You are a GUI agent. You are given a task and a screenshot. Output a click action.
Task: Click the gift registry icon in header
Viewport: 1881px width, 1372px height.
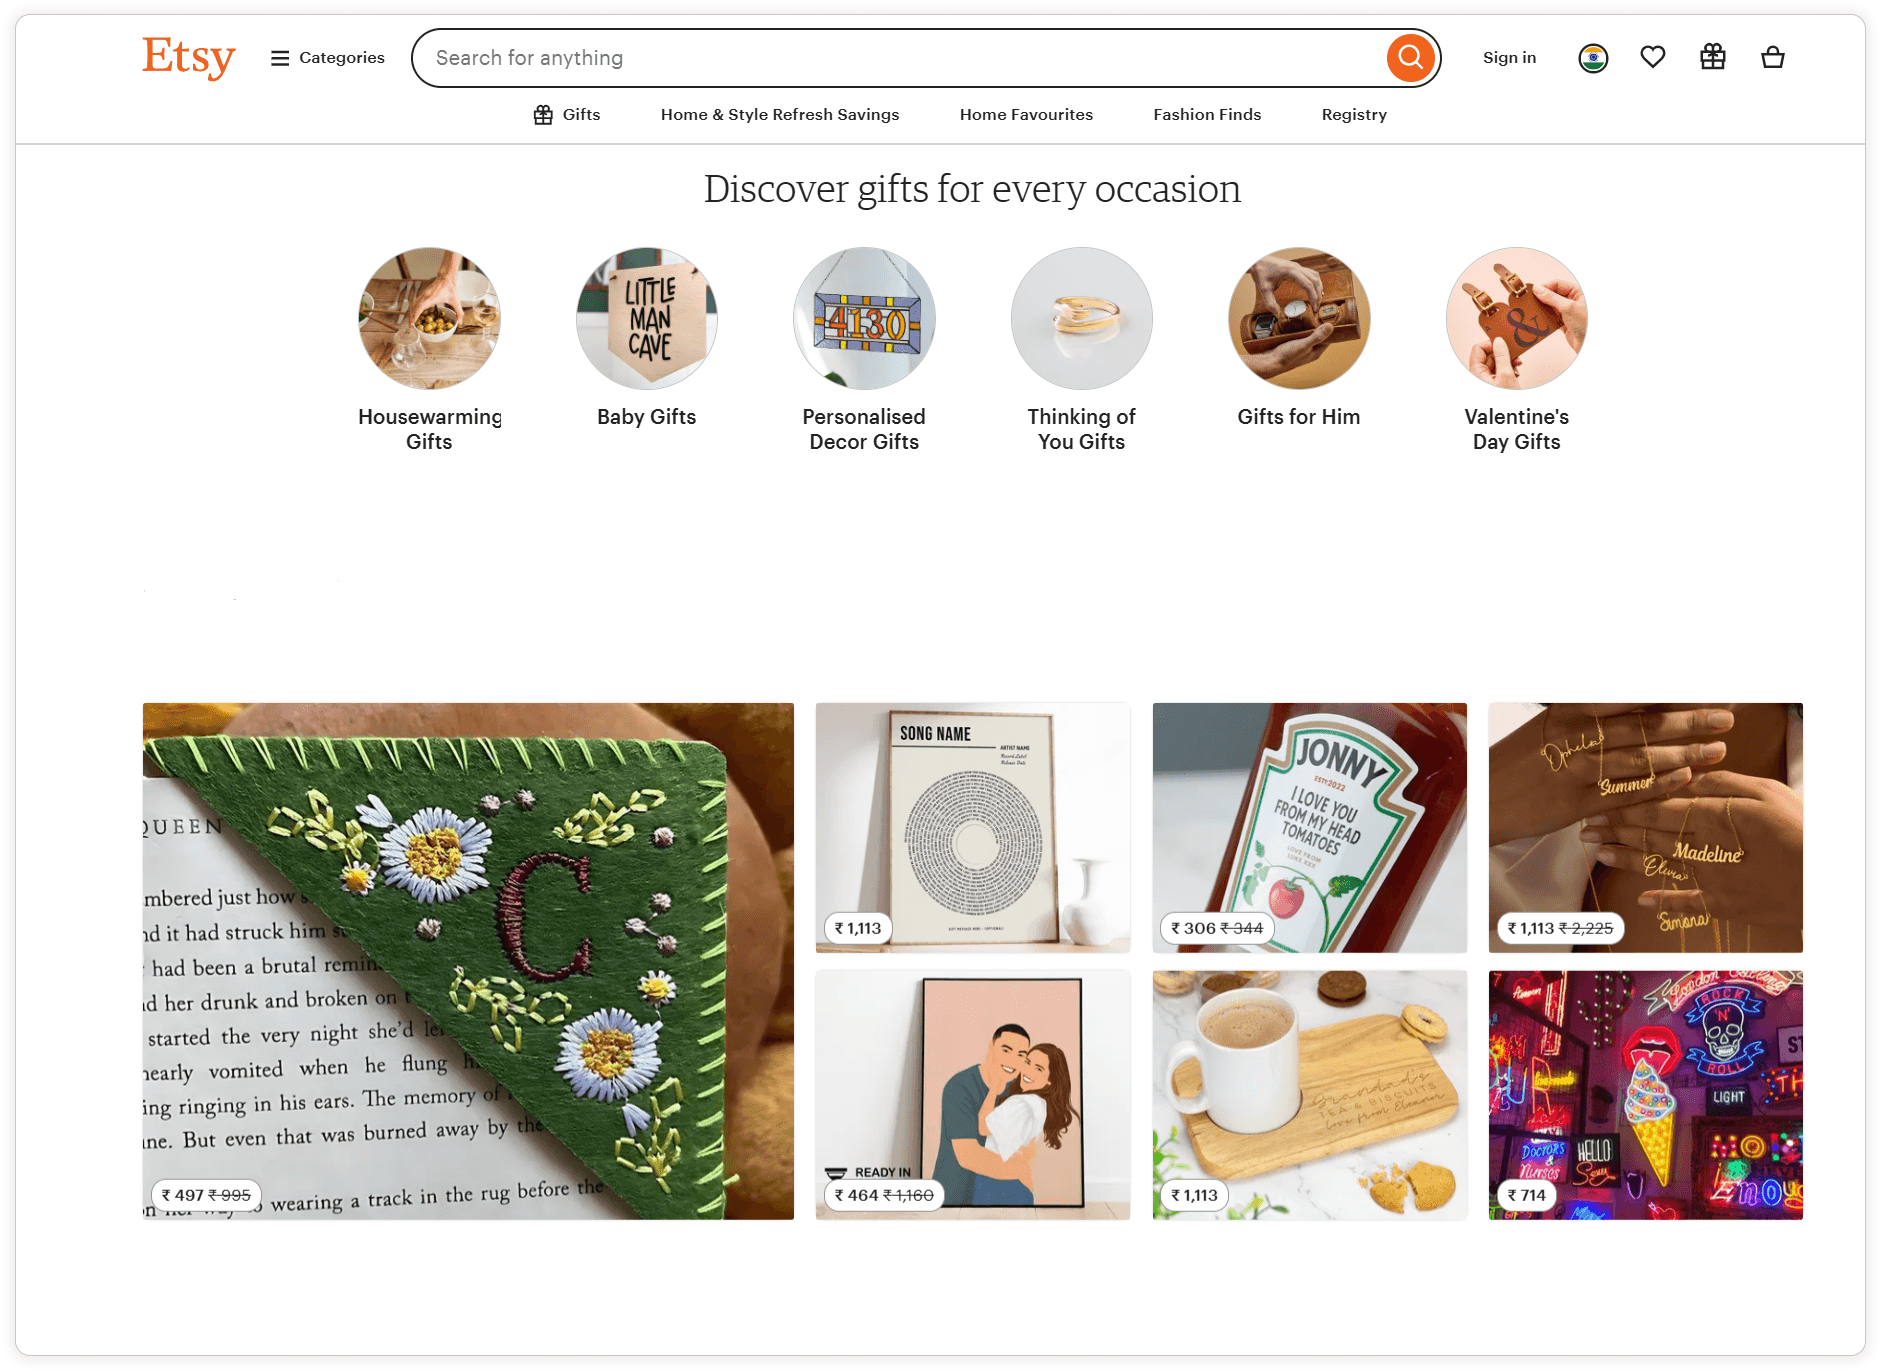pos(1713,58)
